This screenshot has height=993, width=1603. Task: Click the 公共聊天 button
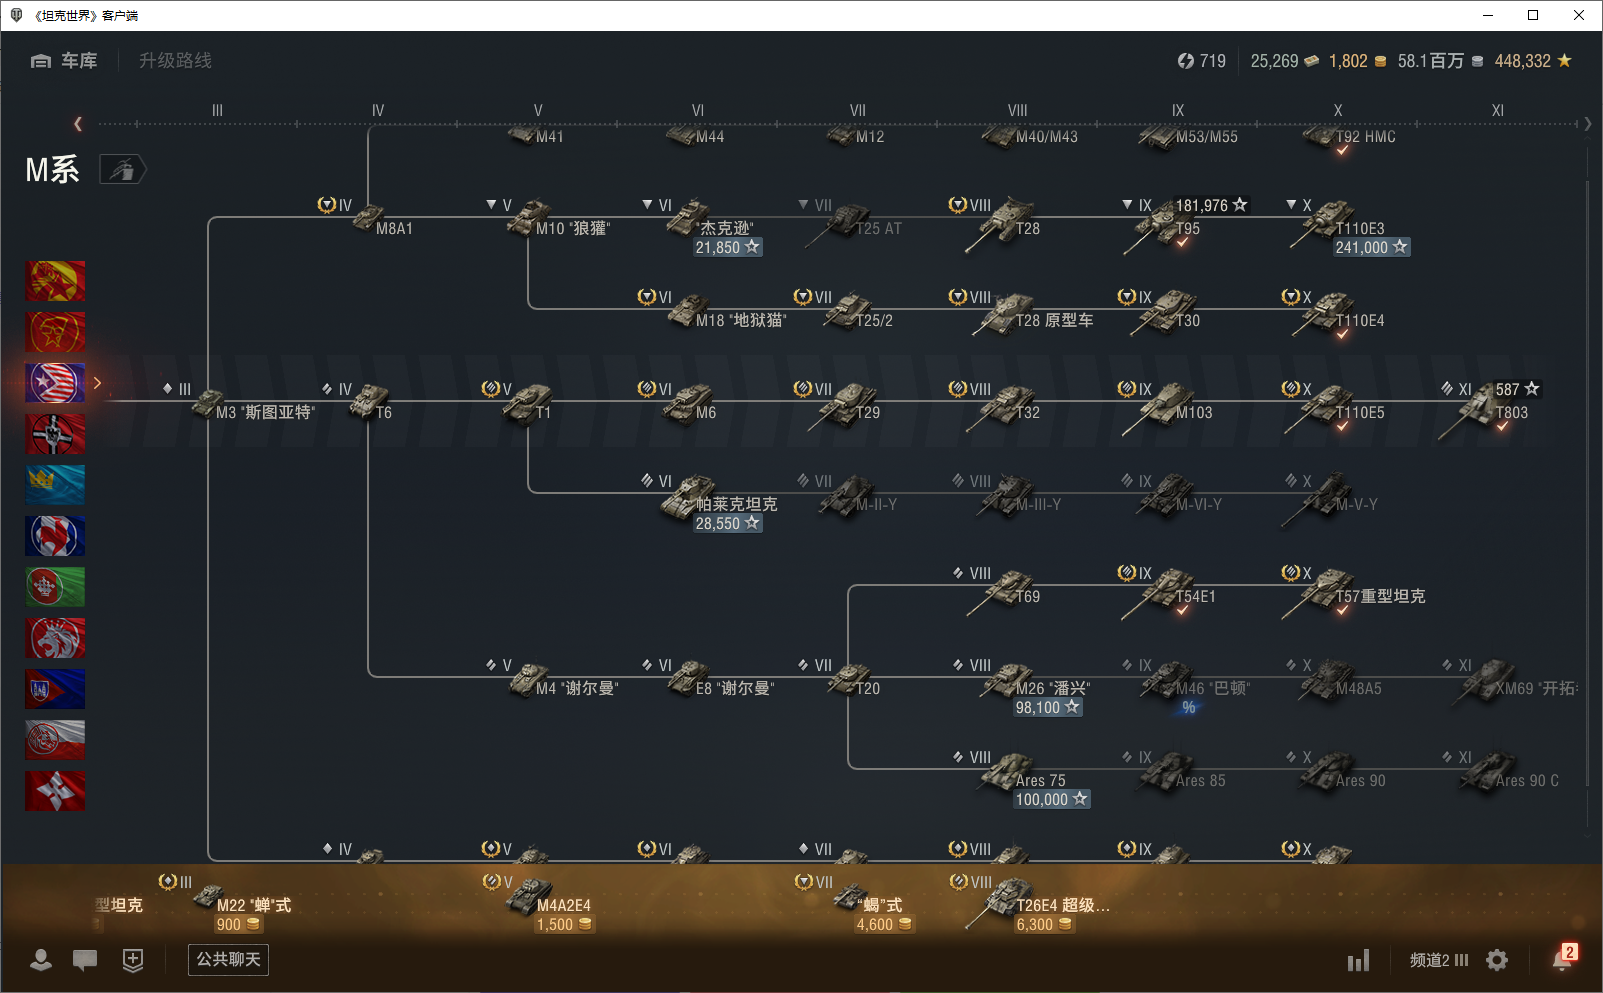point(228,960)
